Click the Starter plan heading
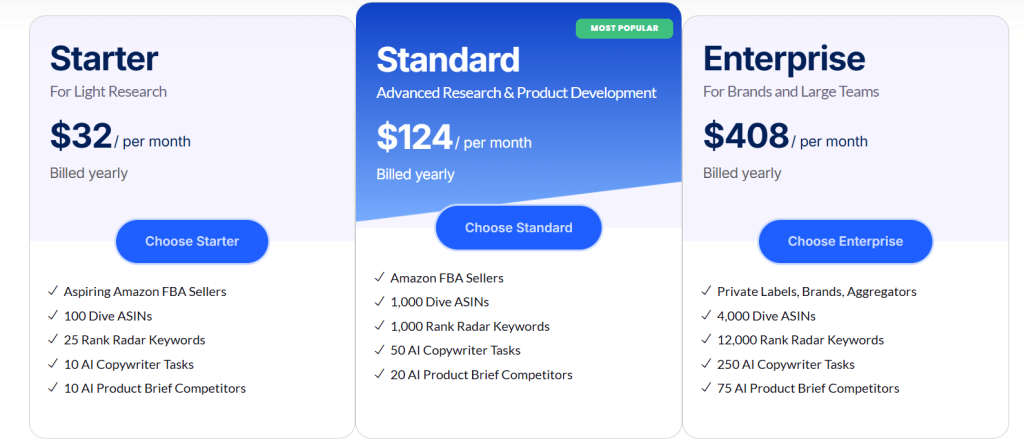 tap(104, 59)
